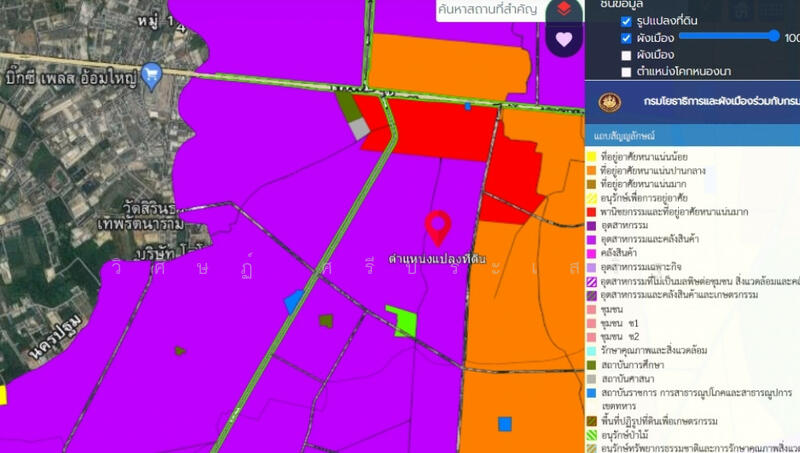This screenshot has width=800, height=453.
Task: Click the blue square marker near bottom
Action: 505,424
